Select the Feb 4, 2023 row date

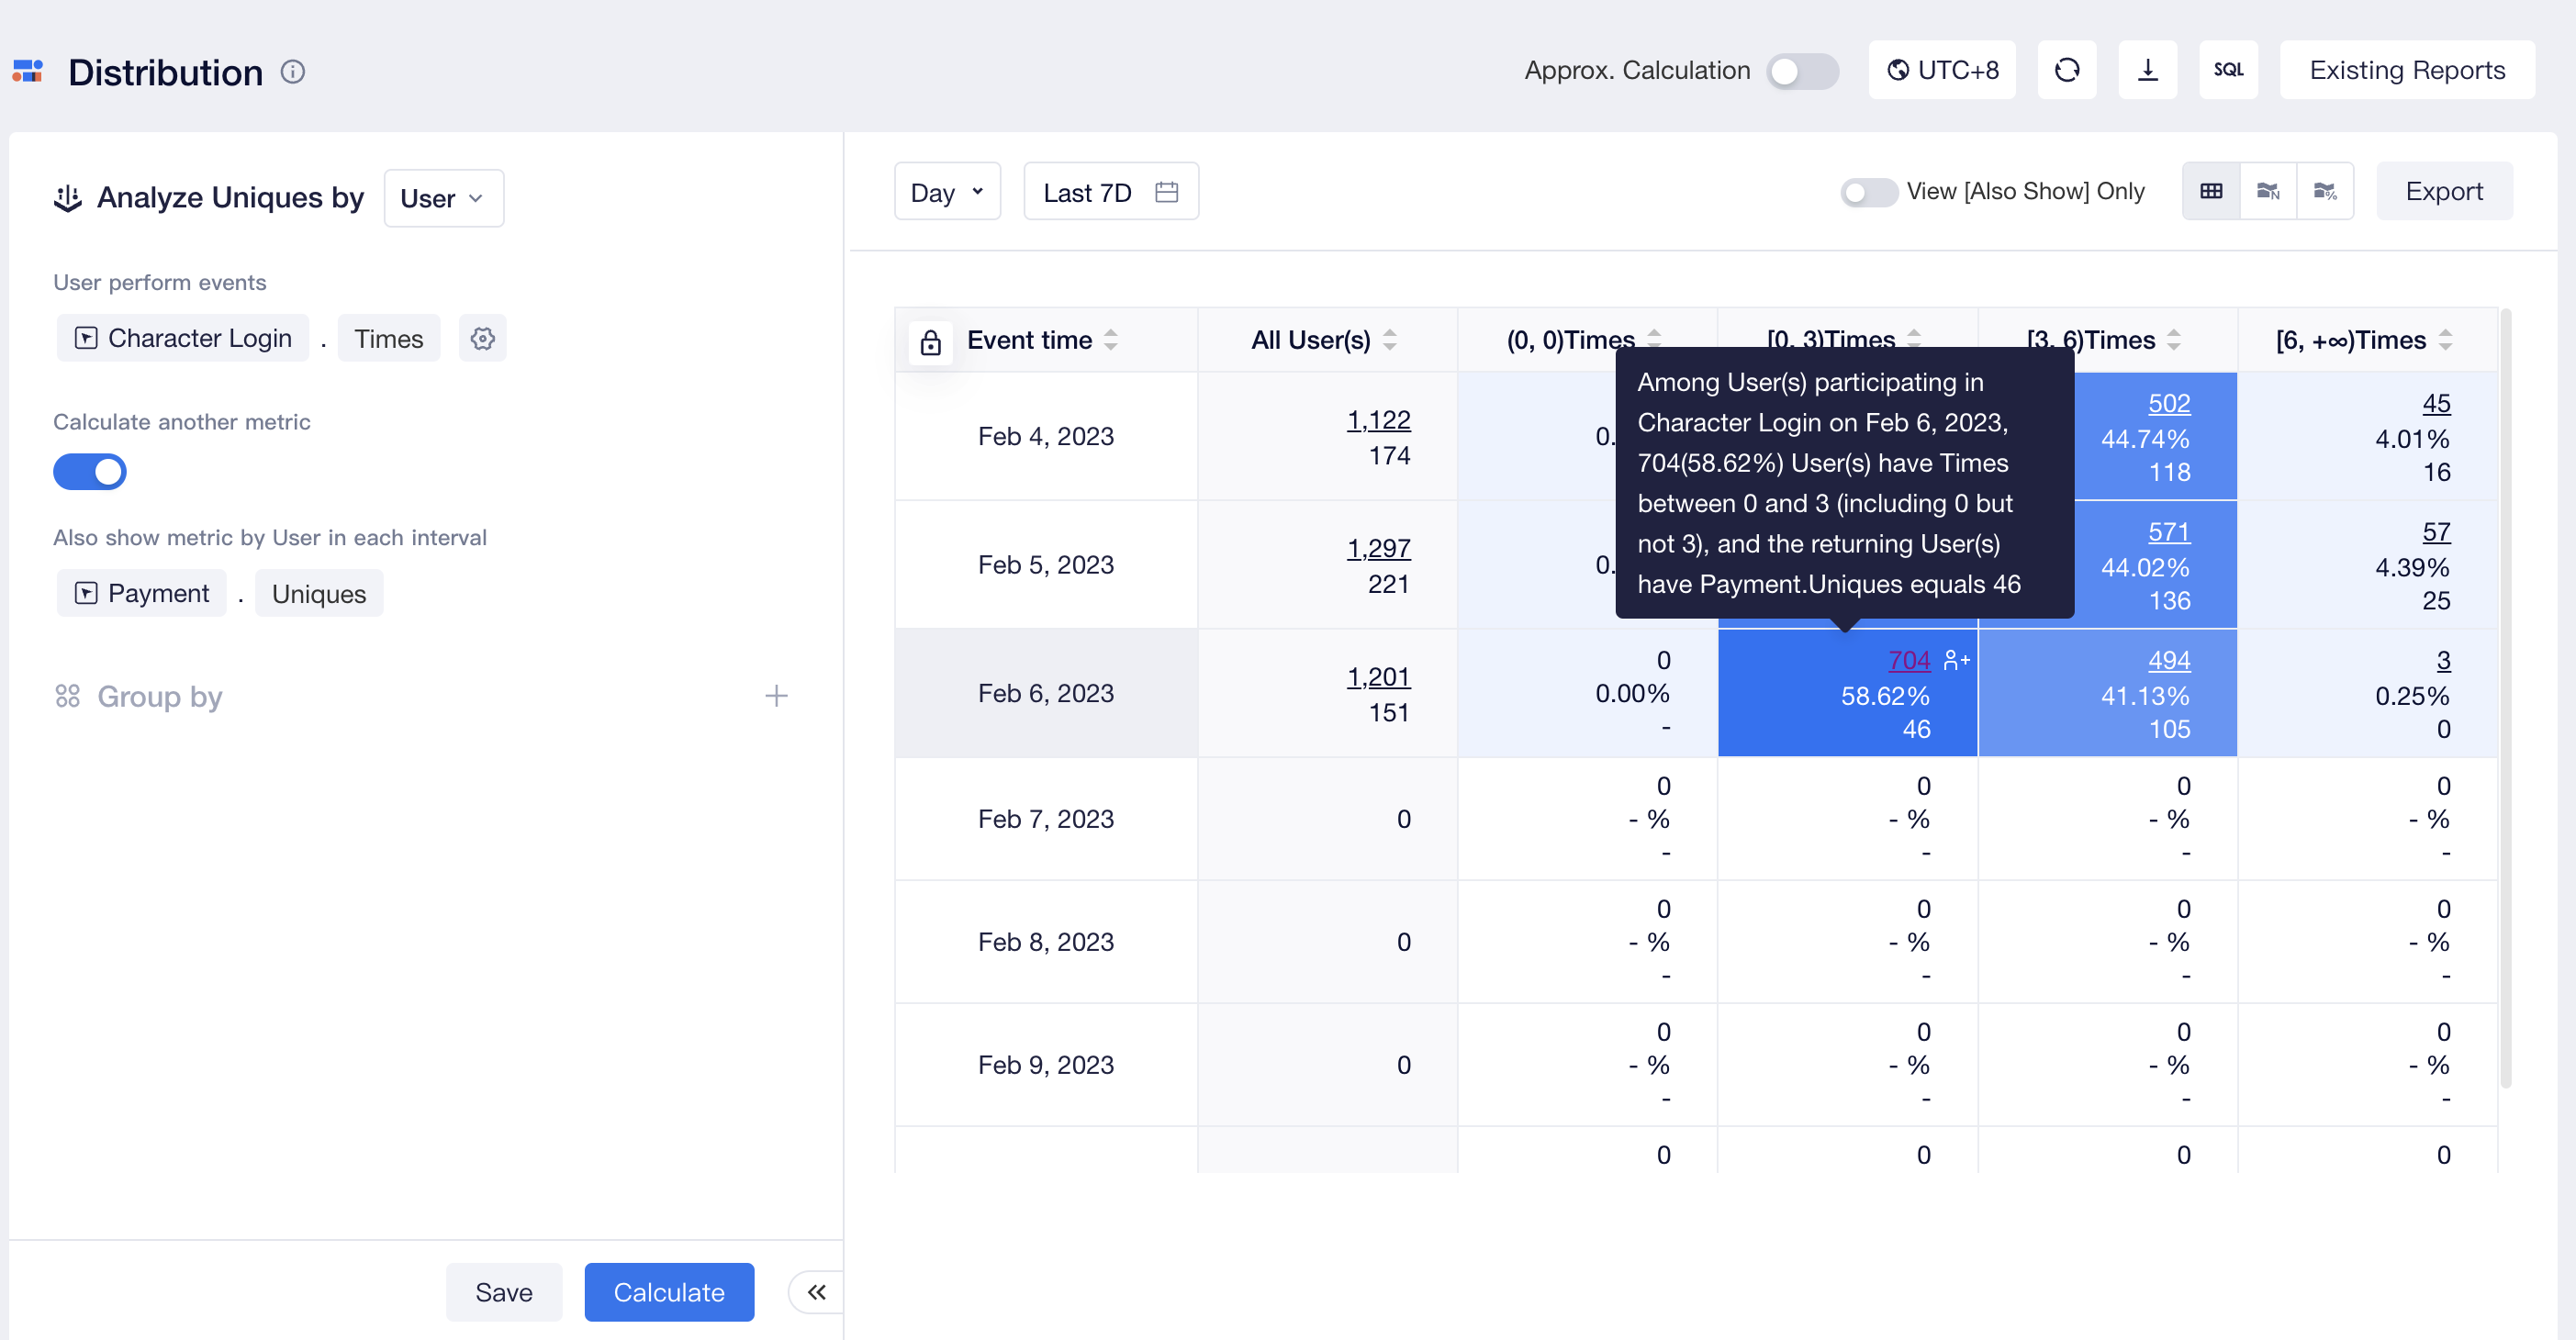(1045, 436)
